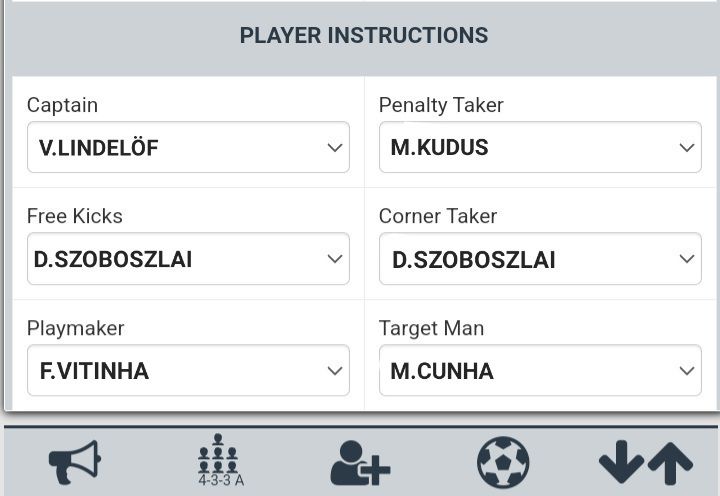Click the down-up arrows swap icon

[x=645, y=464]
